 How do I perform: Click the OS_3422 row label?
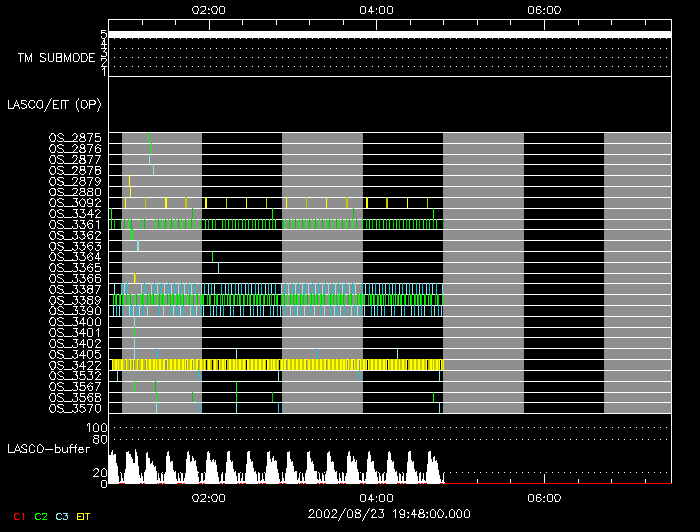click(74, 365)
